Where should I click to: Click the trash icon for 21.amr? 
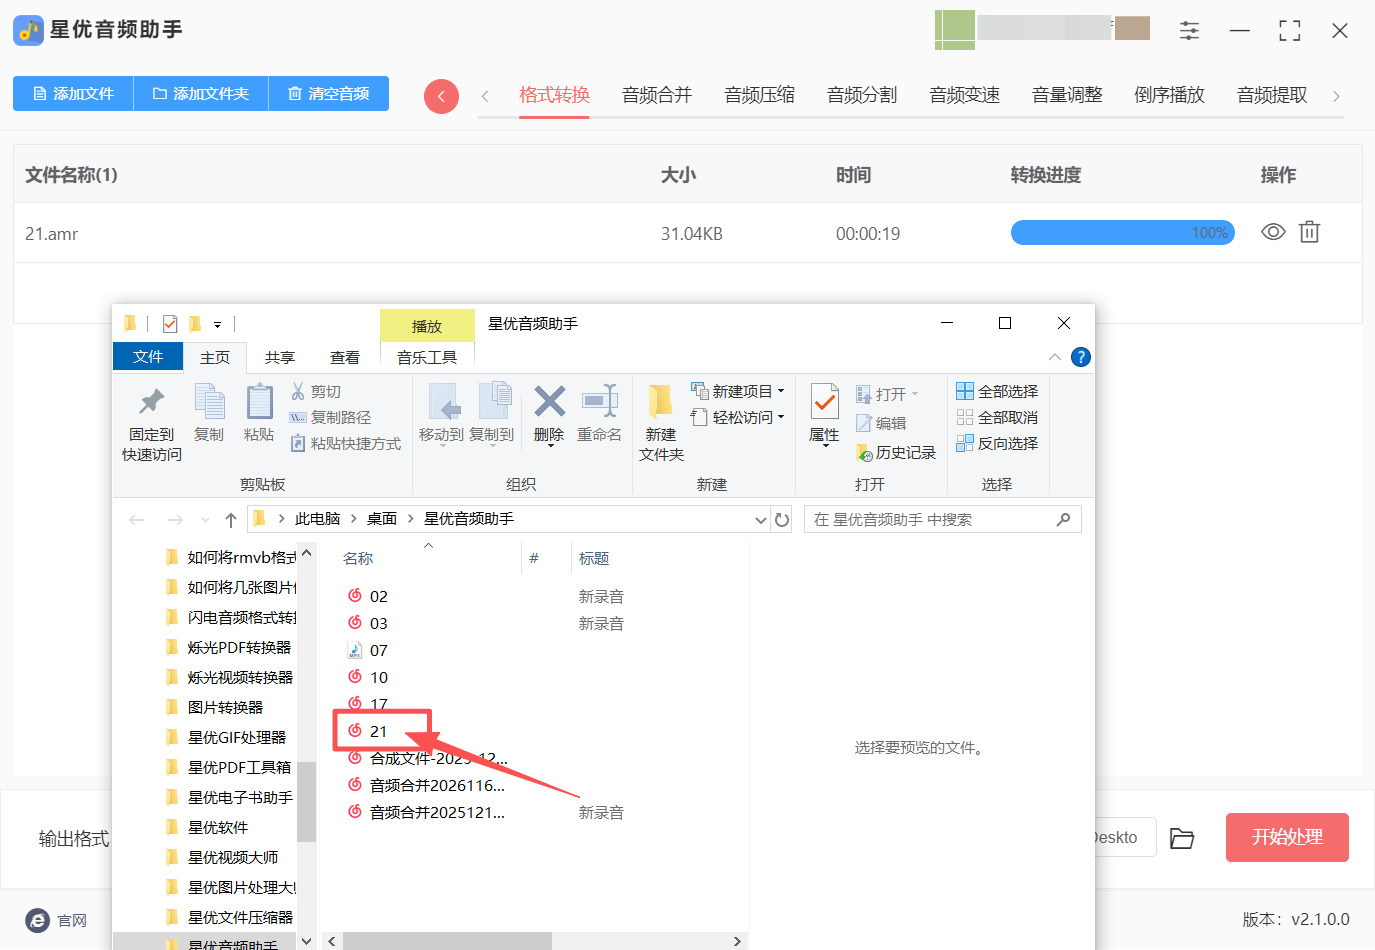(x=1309, y=233)
